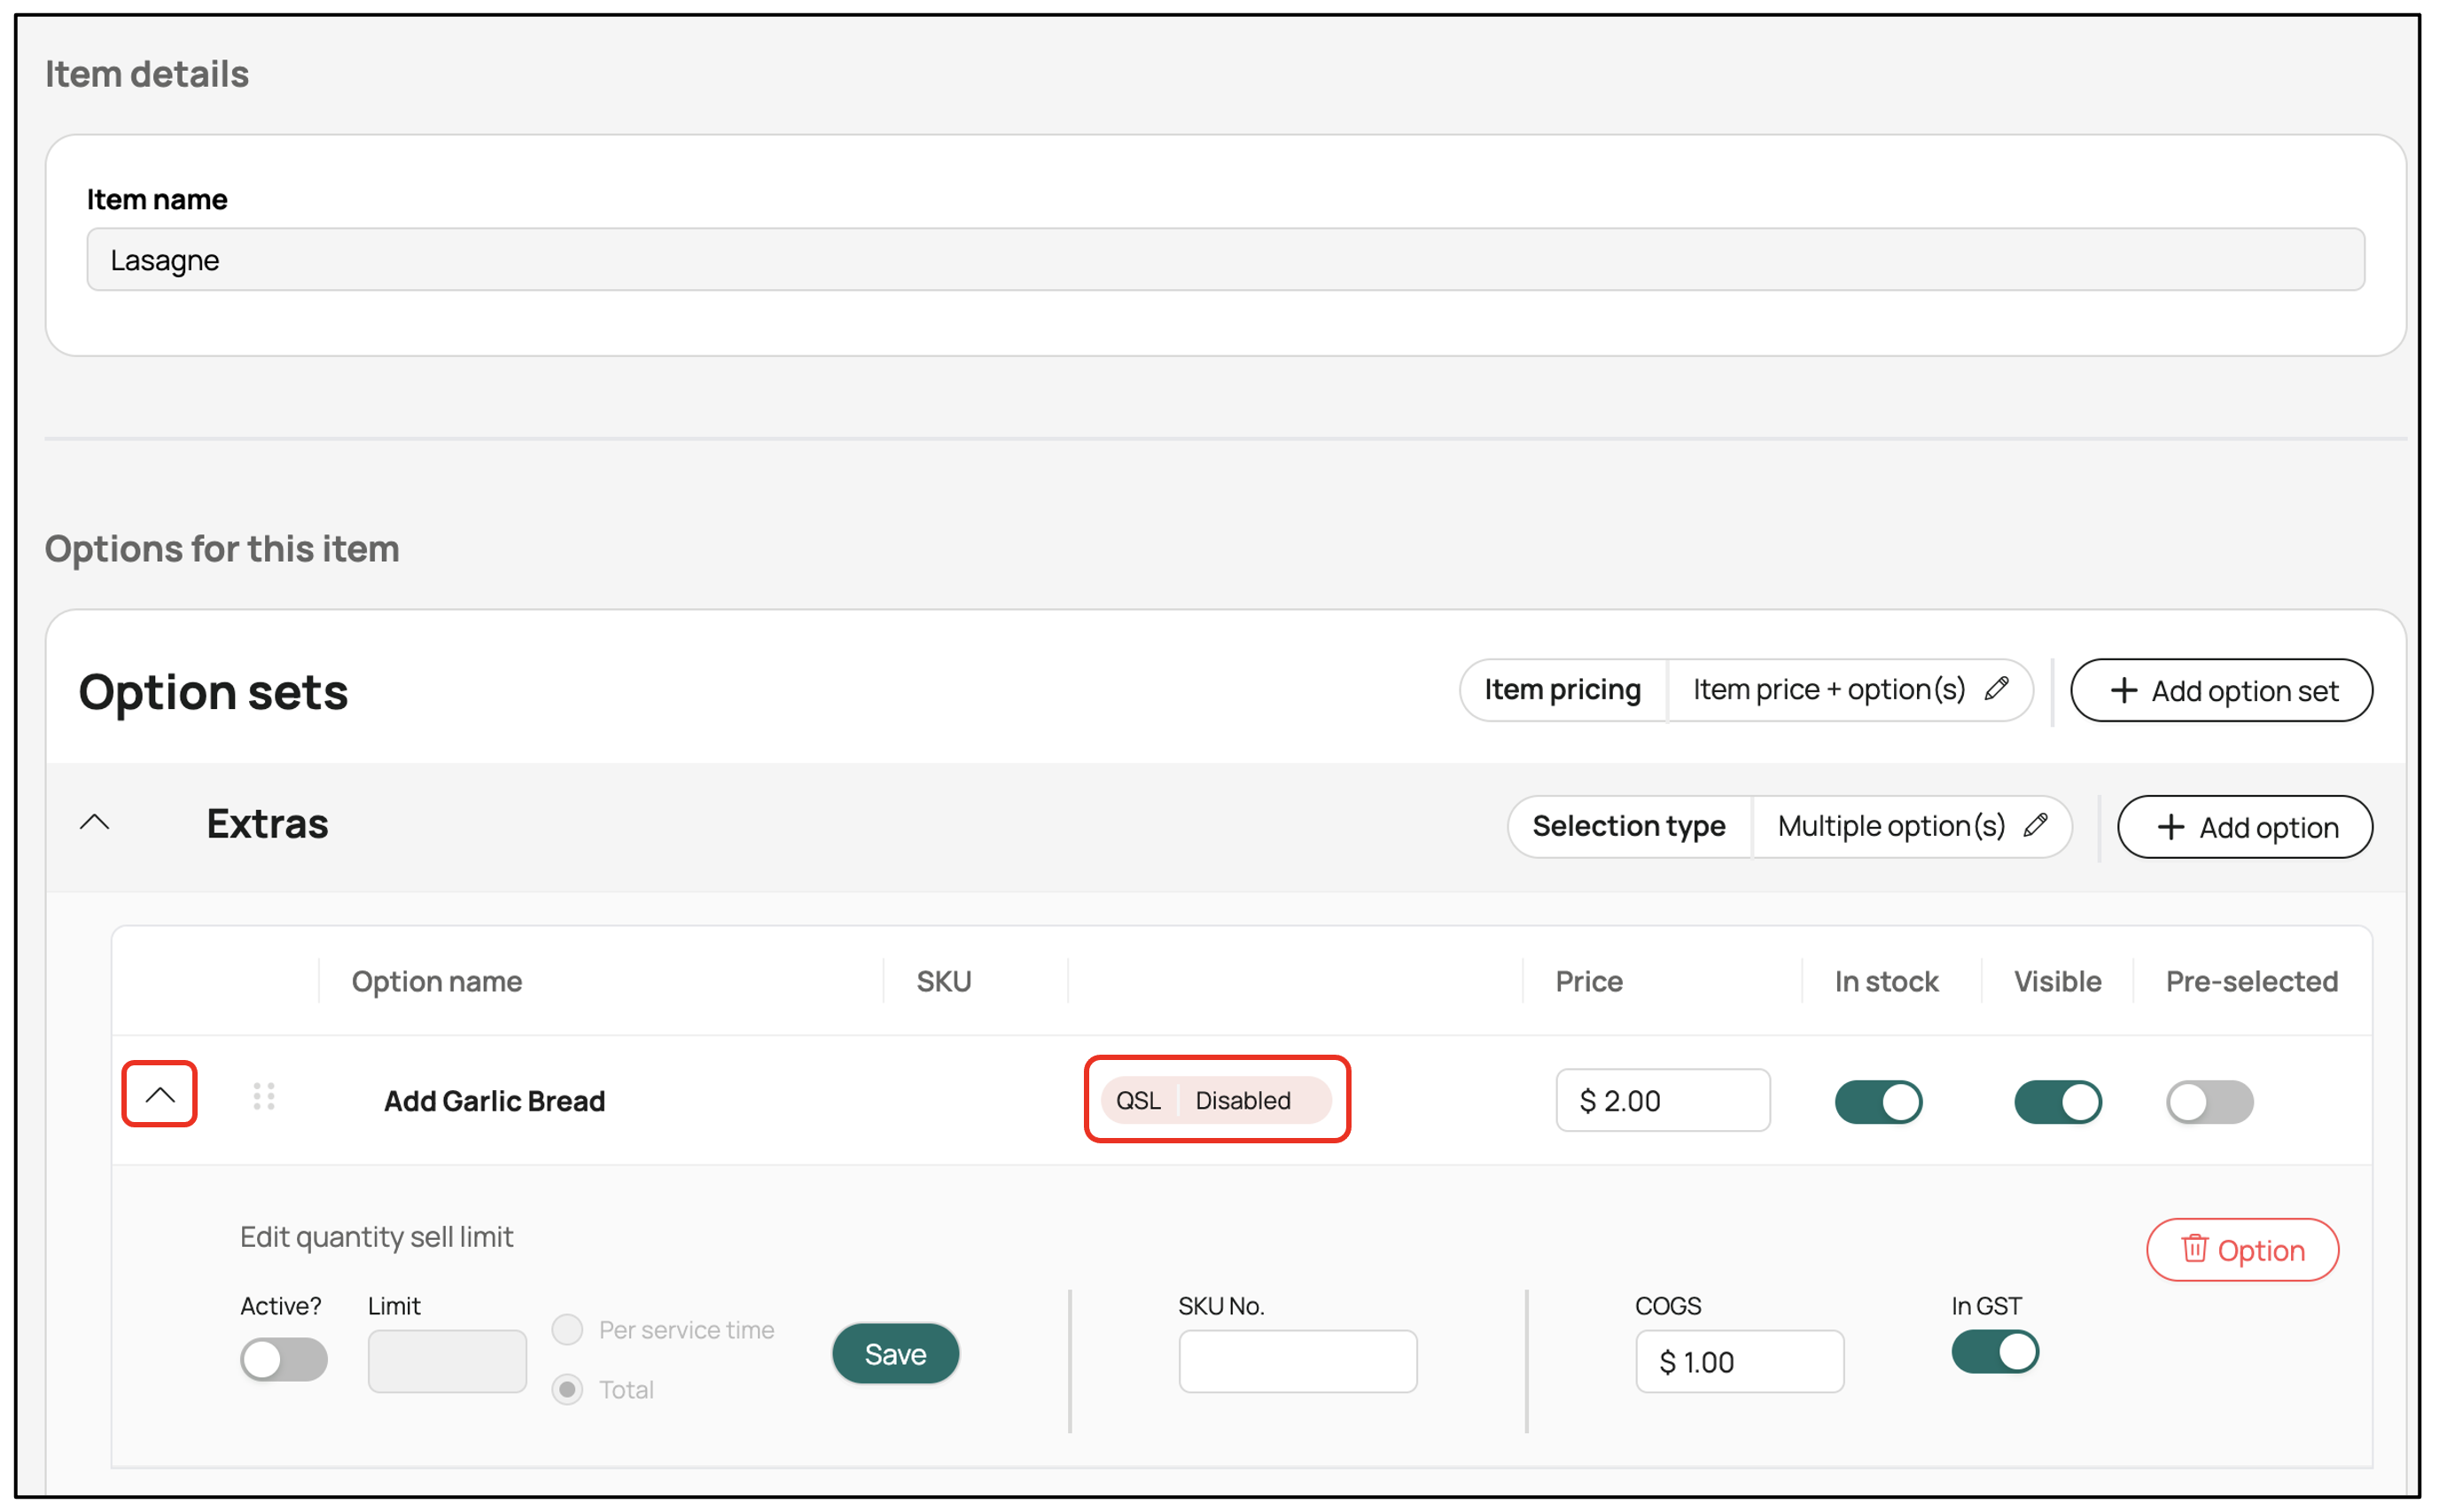The height and width of the screenshot is (1512, 2439).
Task: Select the Total radio button
Action: click(567, 1389)
